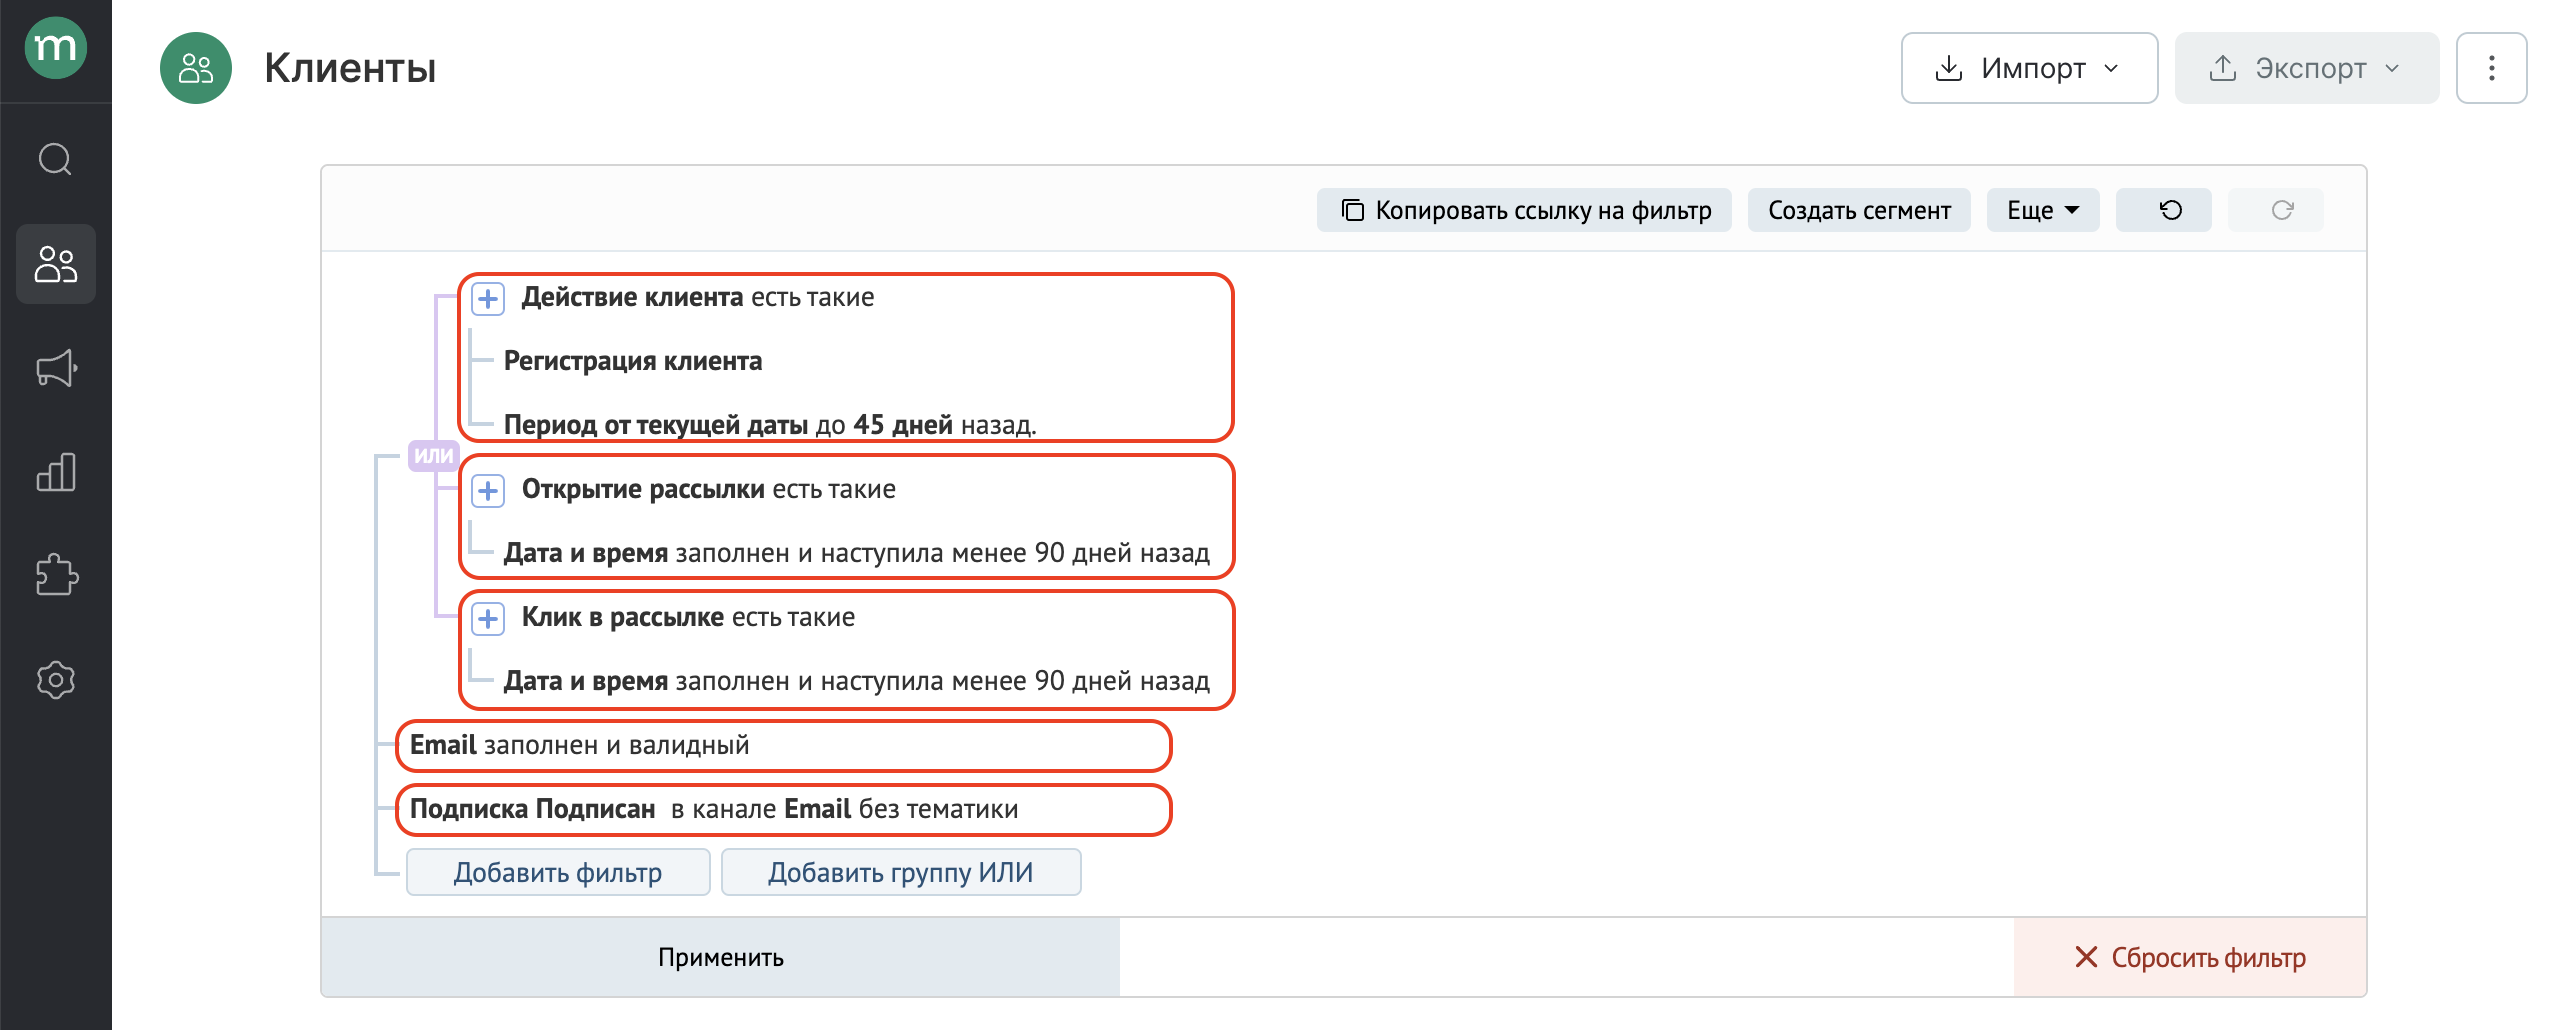Click the green Mindbox logo icon

coord(56,47)
